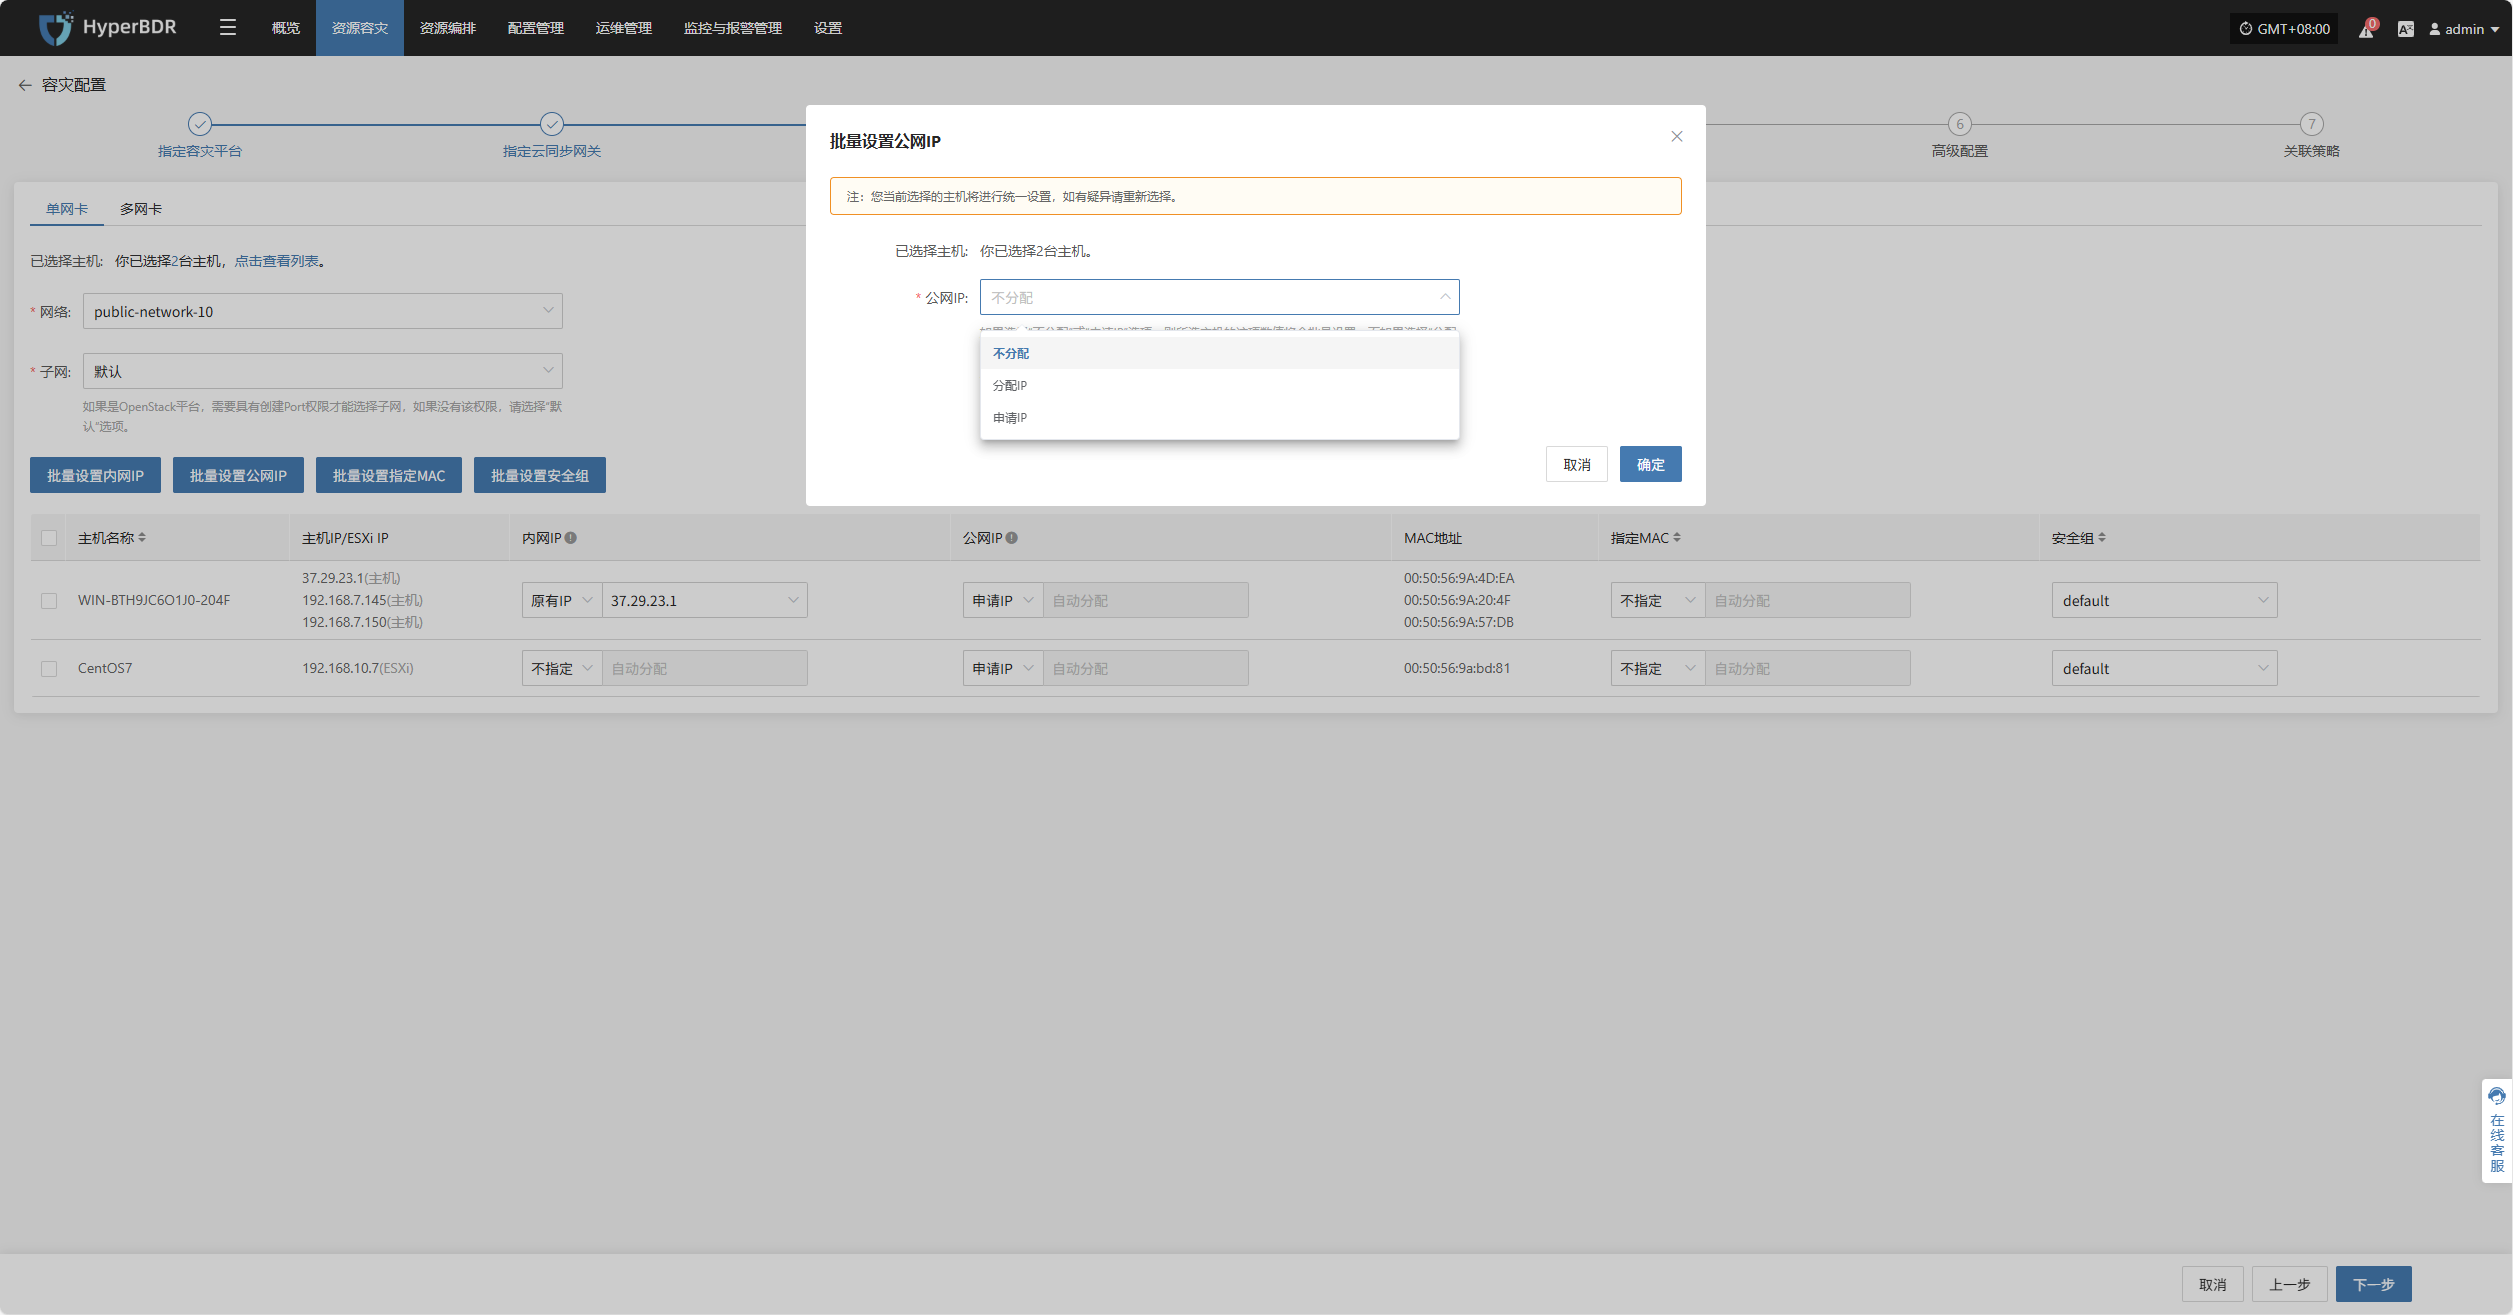Click 取消 in the dialog

[x=1577, y=464]
